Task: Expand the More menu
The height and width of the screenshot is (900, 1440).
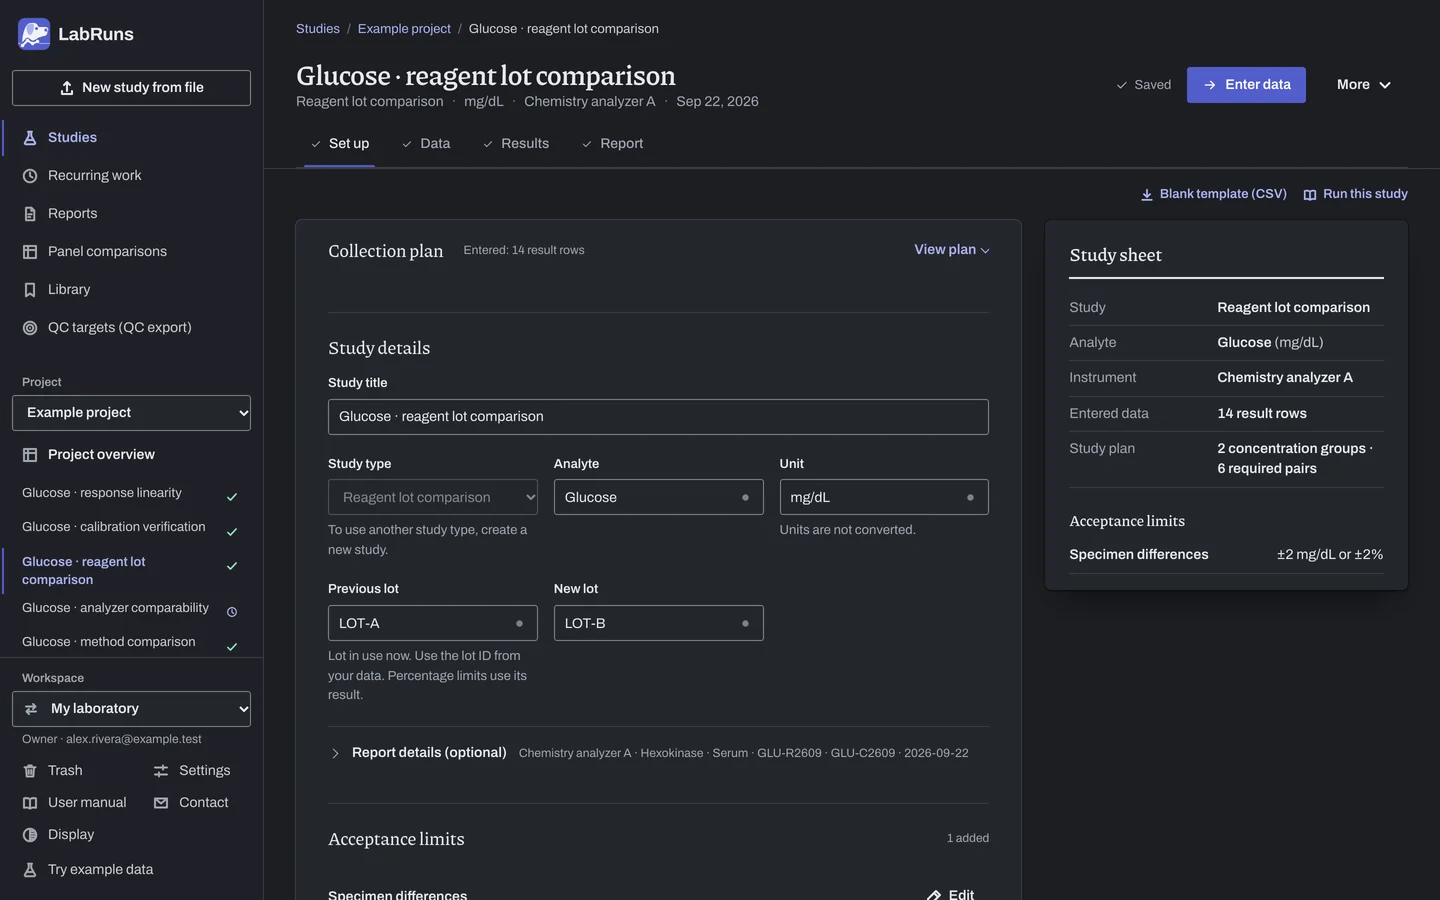Action: [x=1364, y=85]
